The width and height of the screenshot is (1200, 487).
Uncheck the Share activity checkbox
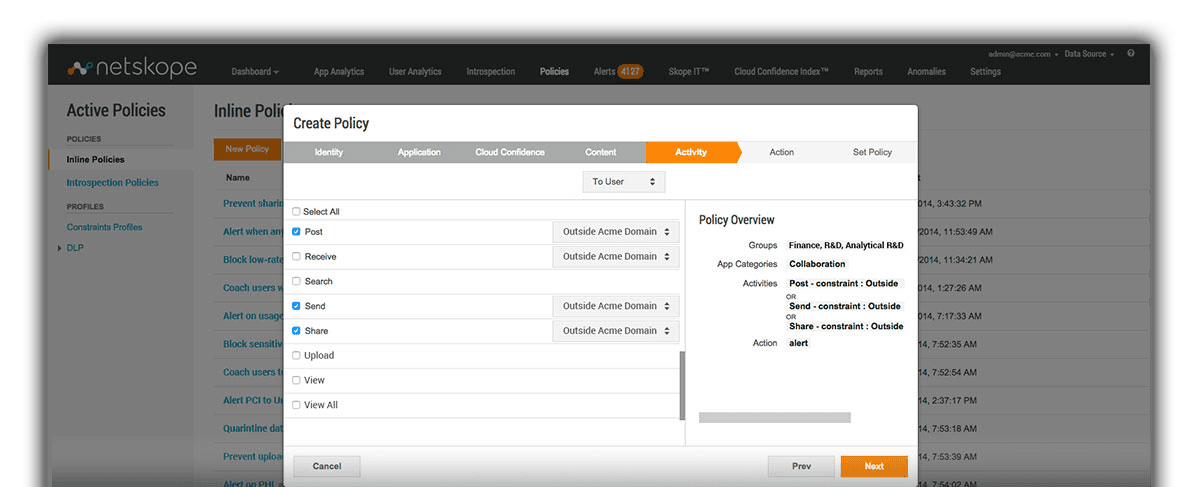pyautogui.click(x=296, y=330)
